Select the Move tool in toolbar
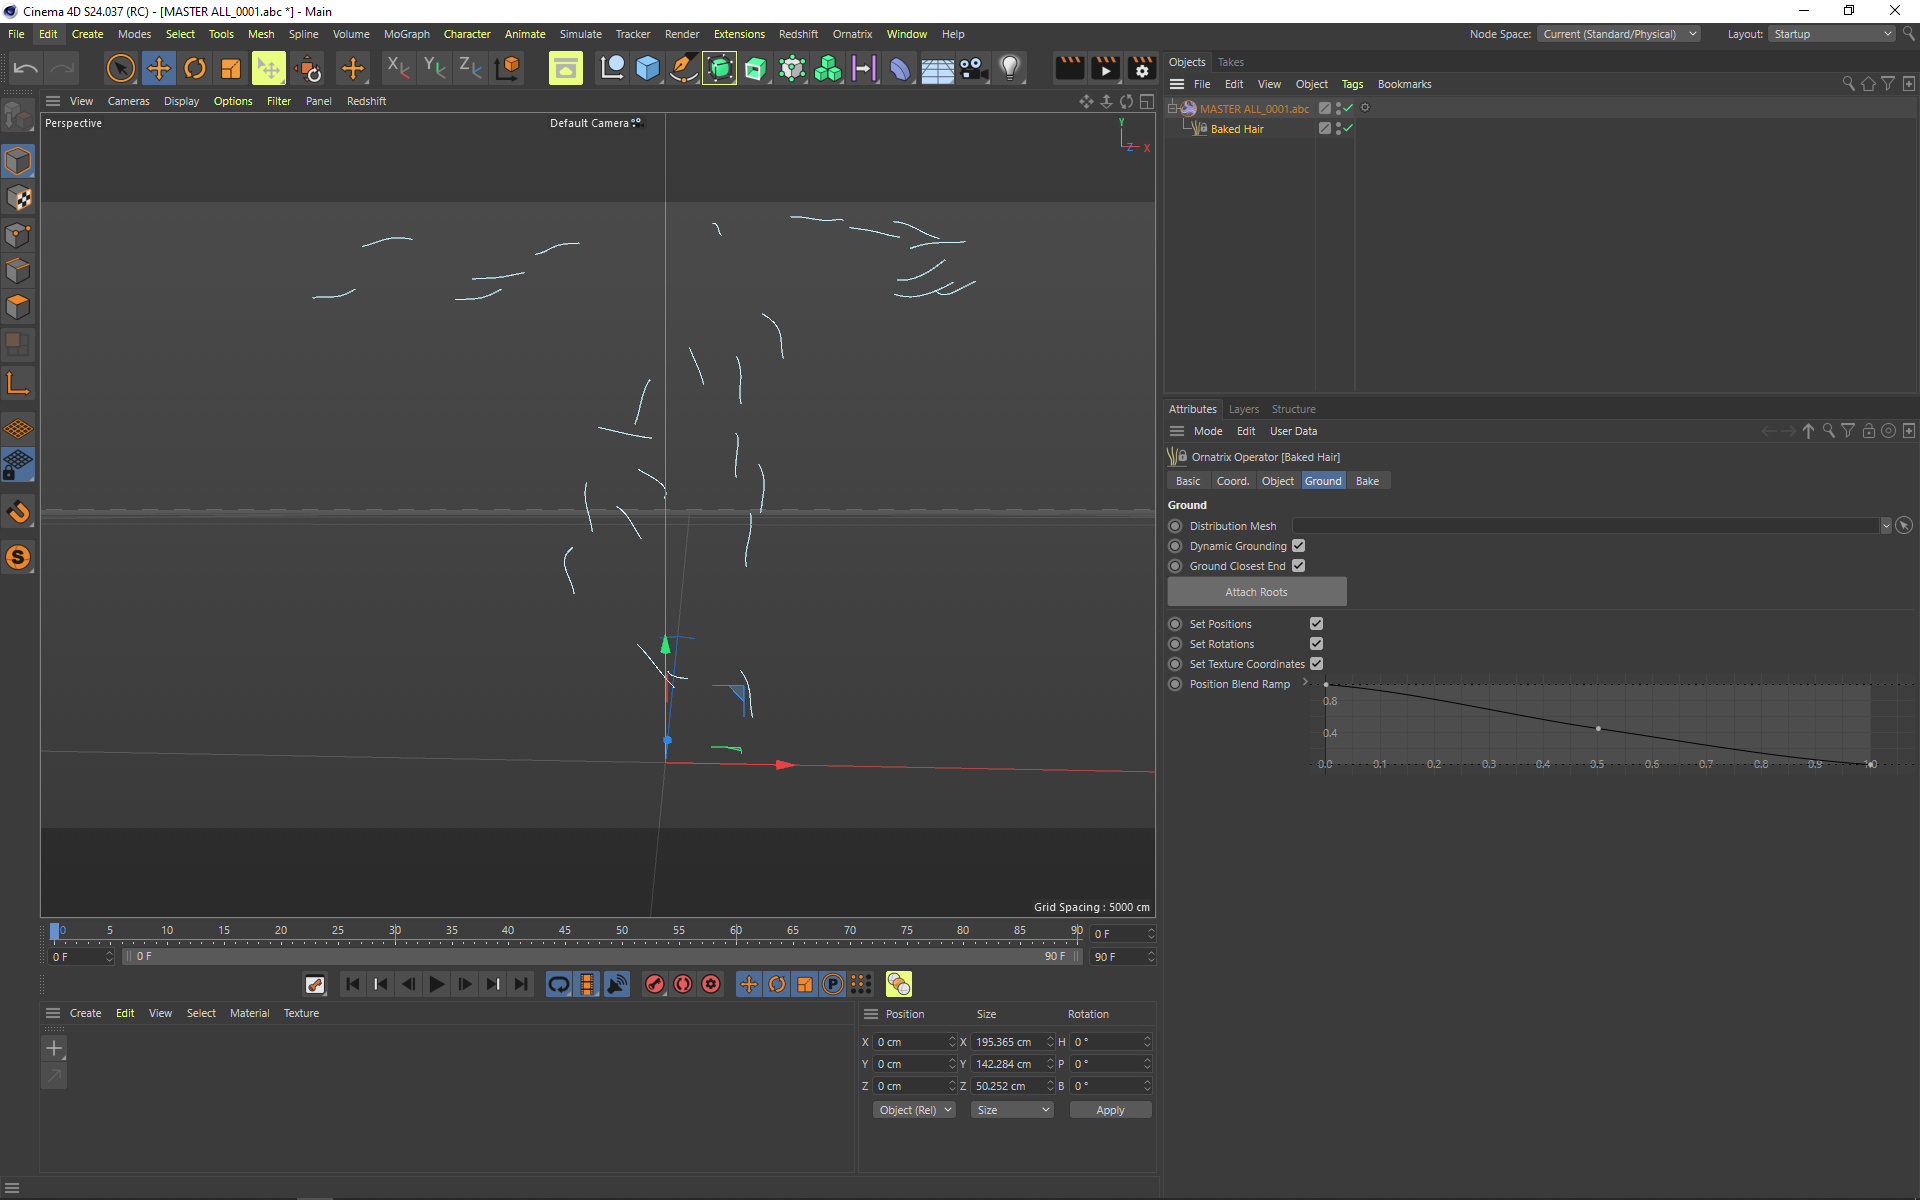This screenshot has width=1920, height=1200. (x=158, y=68)
